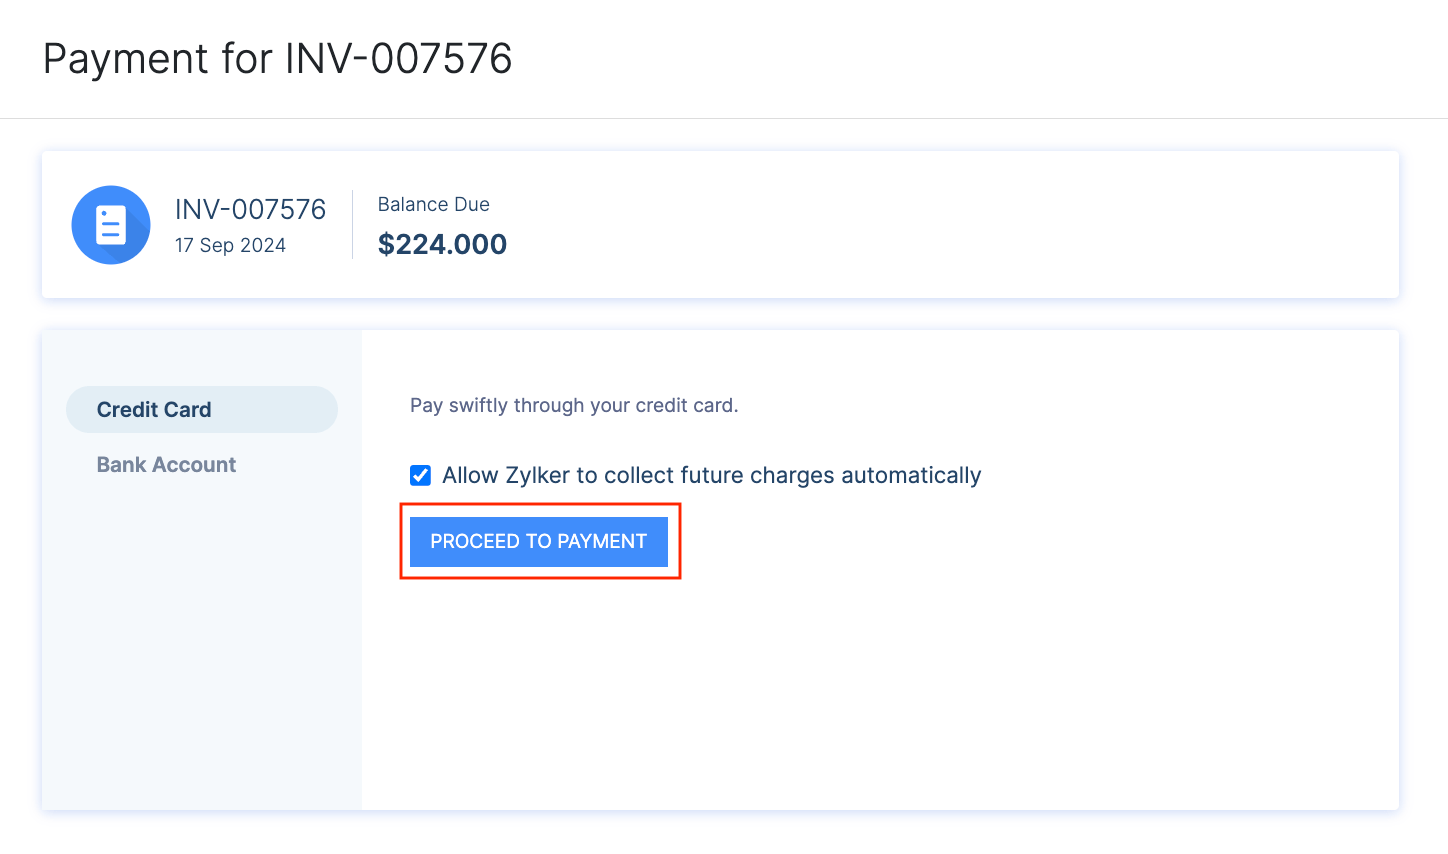Viewport: 1448px width, 854px height.
Task: Click the word 'Bank' in the sidebar
Action: (122, 465)
